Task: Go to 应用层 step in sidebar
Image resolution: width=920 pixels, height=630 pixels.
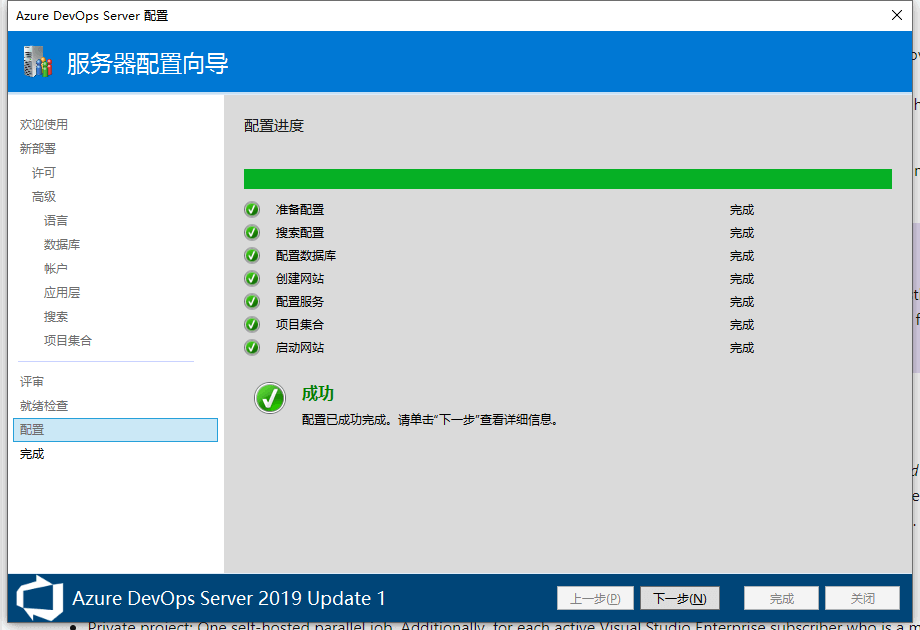Action: click(x=62, y=293)
